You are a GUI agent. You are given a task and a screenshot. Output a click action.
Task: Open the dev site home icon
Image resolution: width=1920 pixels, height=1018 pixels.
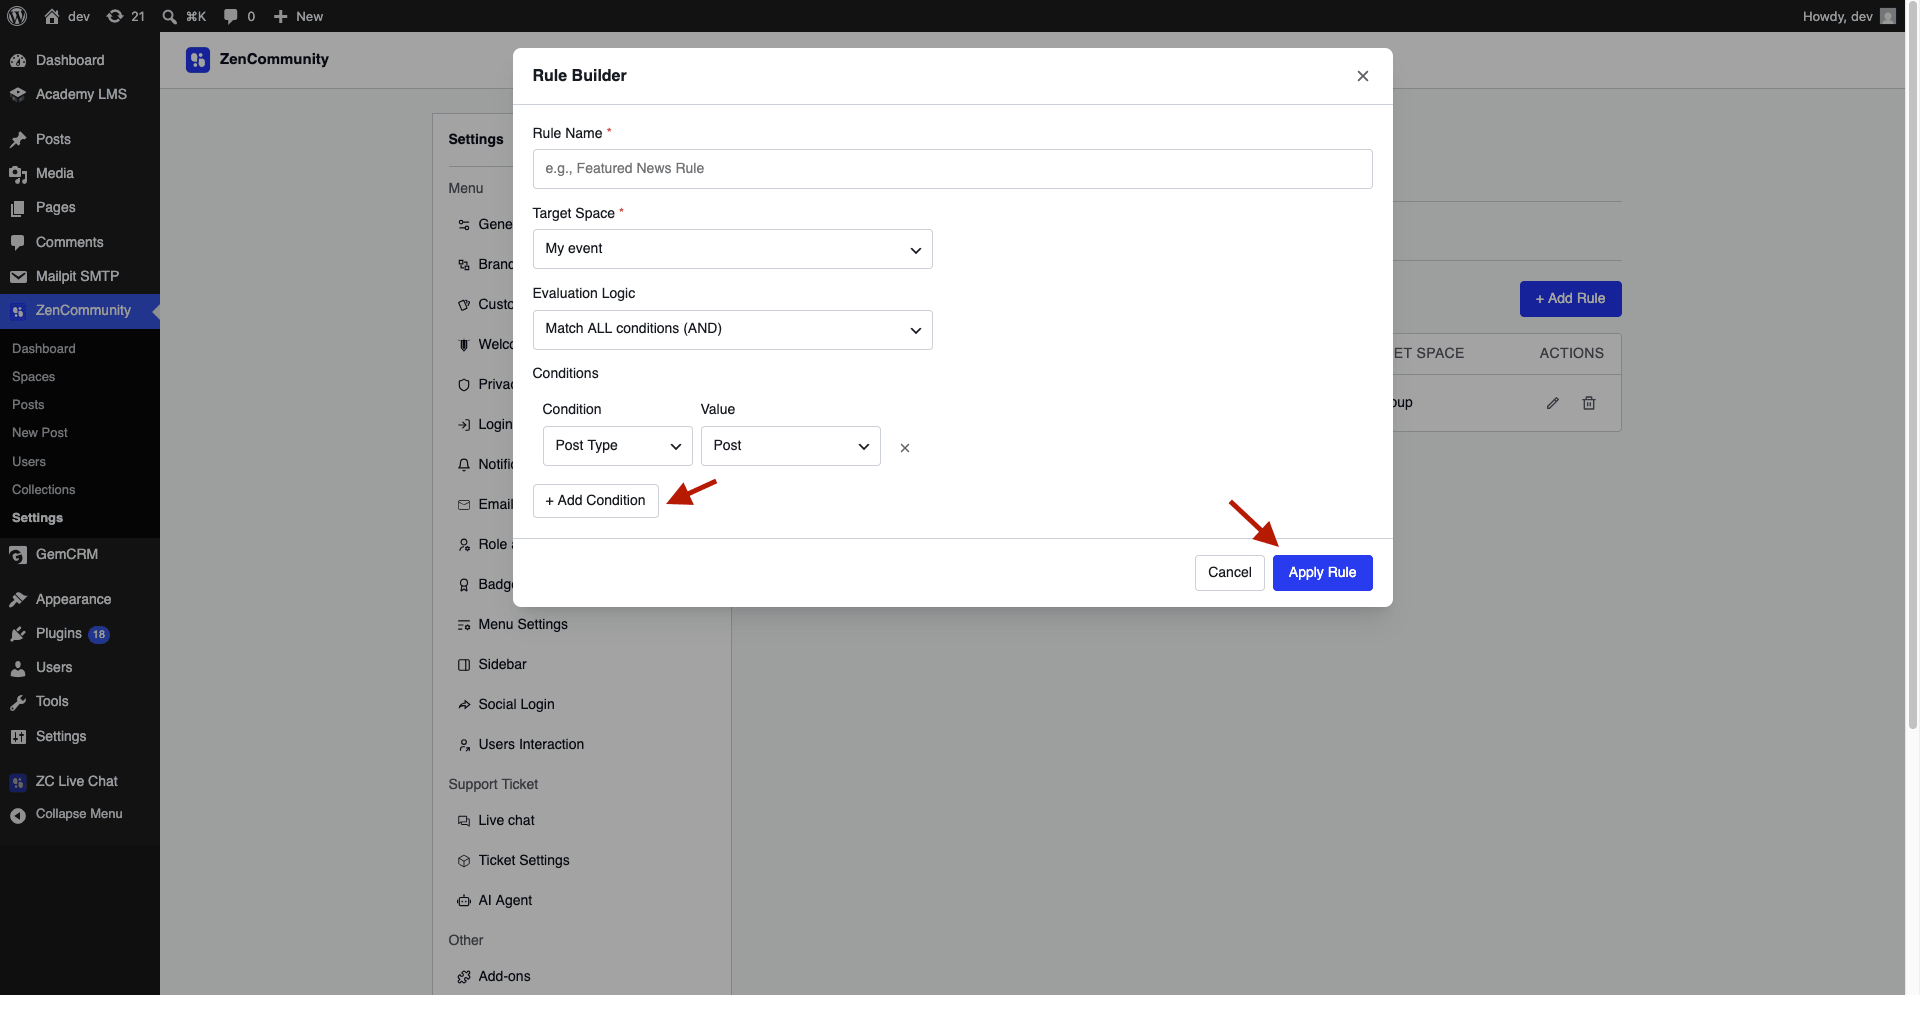pos(52,16)
